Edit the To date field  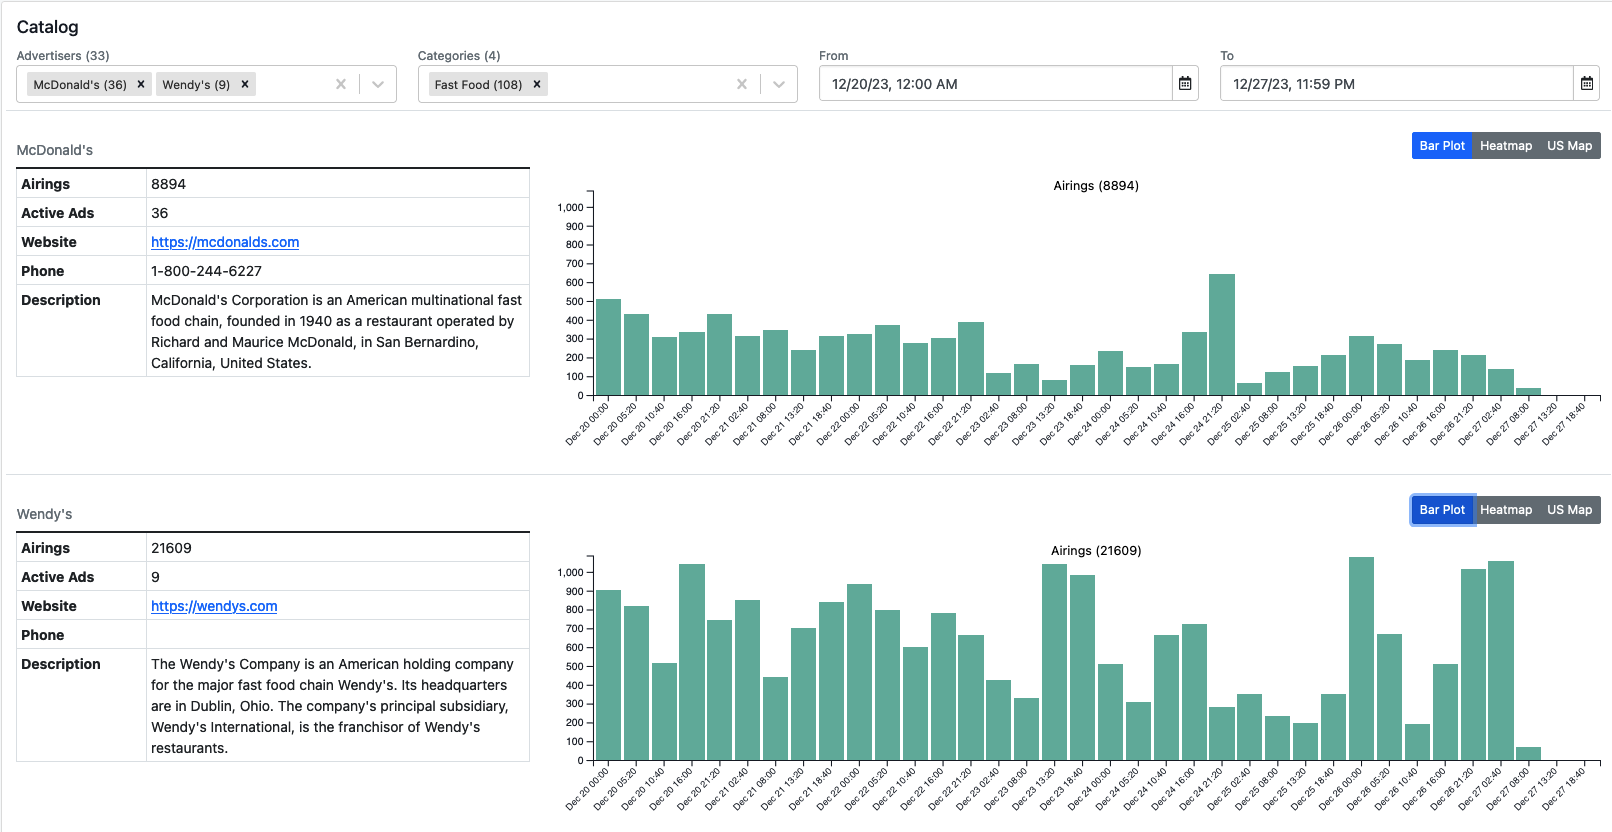pos(1397,84)
